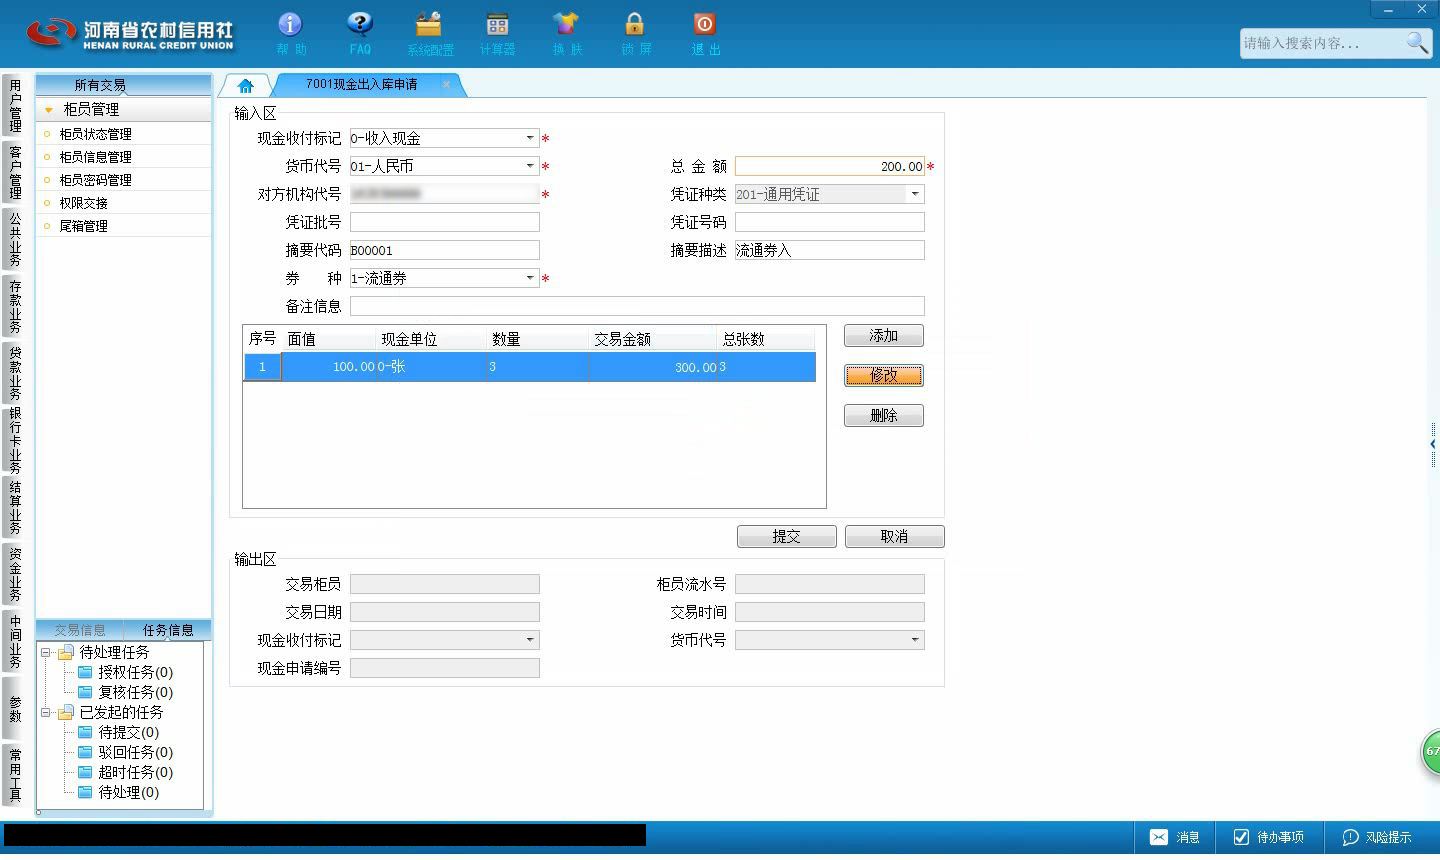Viewport: 1440px width, 860px height.
Task: Click the search magnifier icon
Action: (1417, 43)
